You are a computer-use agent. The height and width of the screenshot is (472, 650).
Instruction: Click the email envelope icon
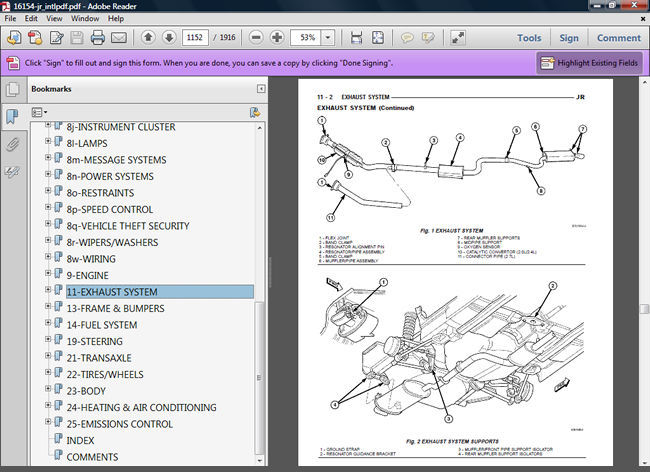click(x=119, y=38)
